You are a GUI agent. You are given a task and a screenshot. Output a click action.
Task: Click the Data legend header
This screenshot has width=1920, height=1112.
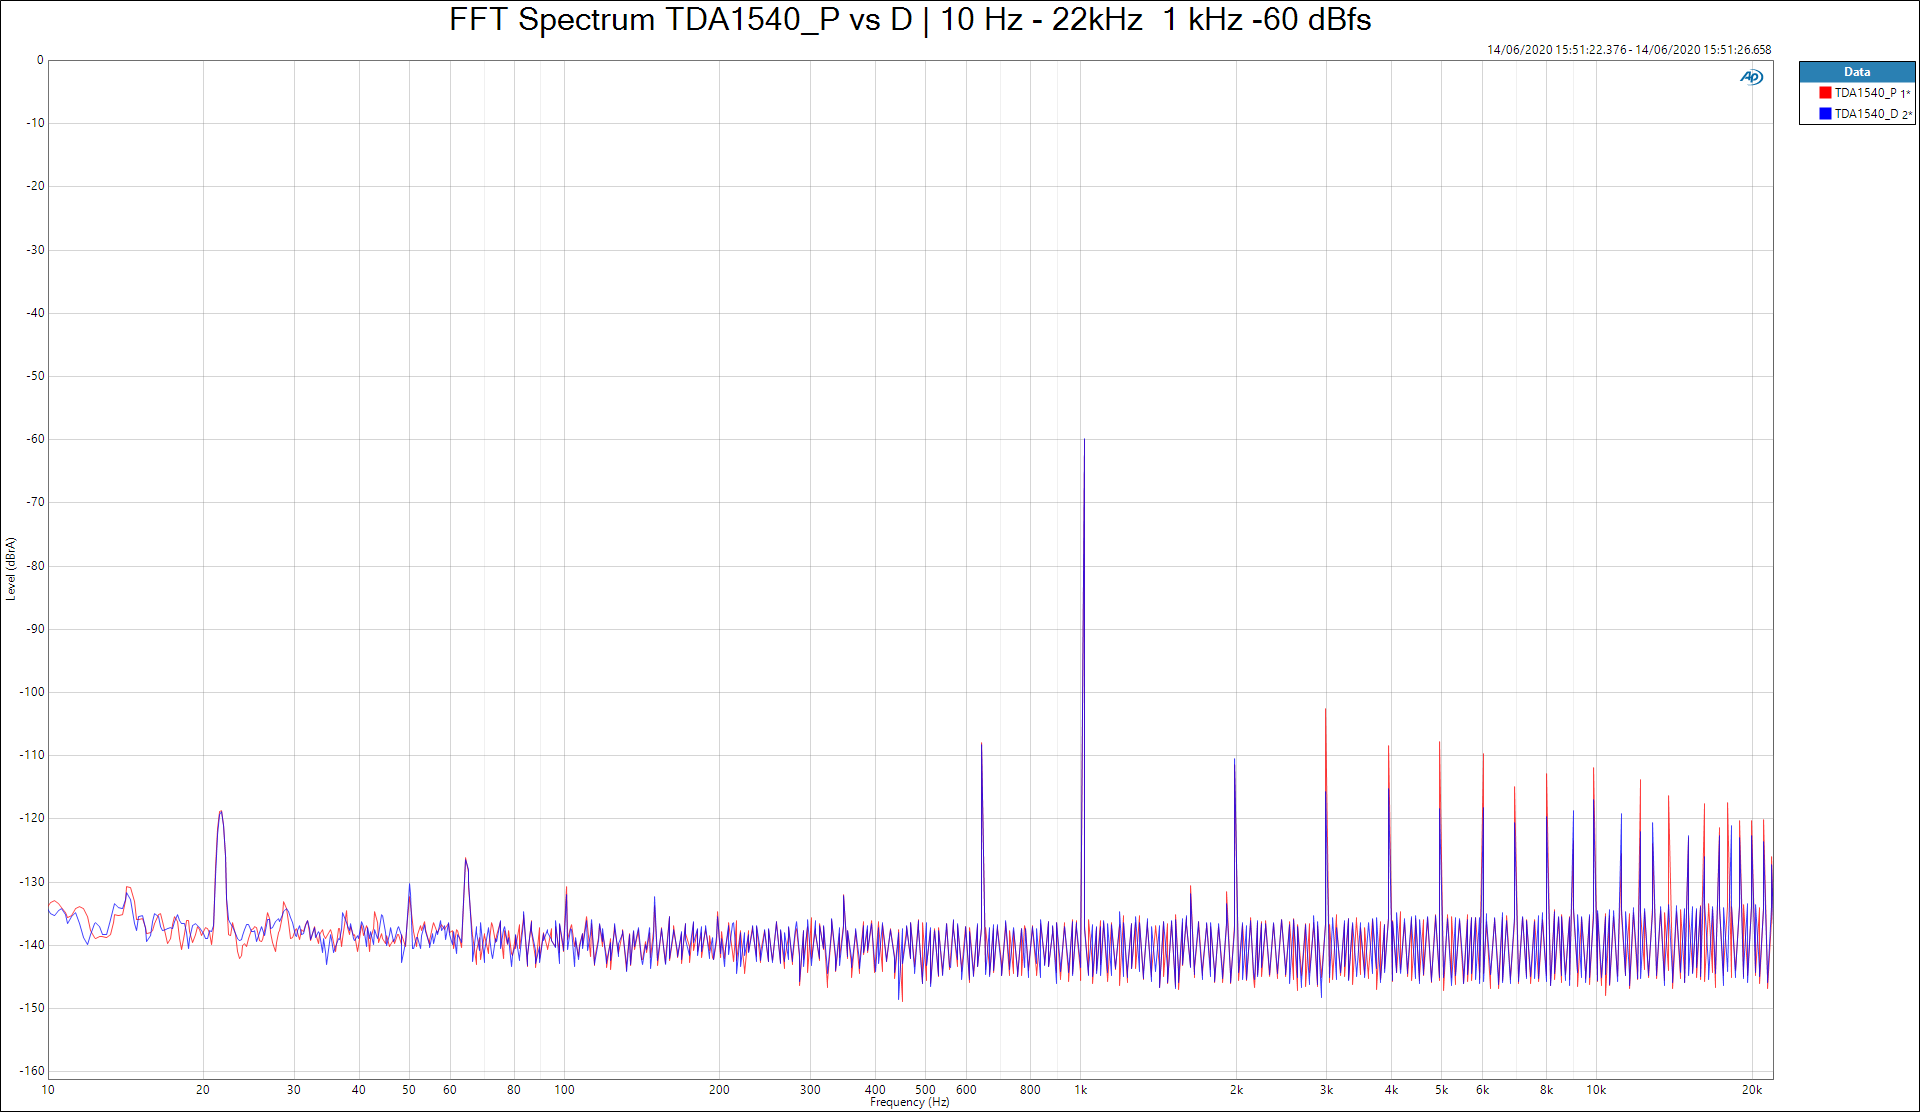[1856, 72]
